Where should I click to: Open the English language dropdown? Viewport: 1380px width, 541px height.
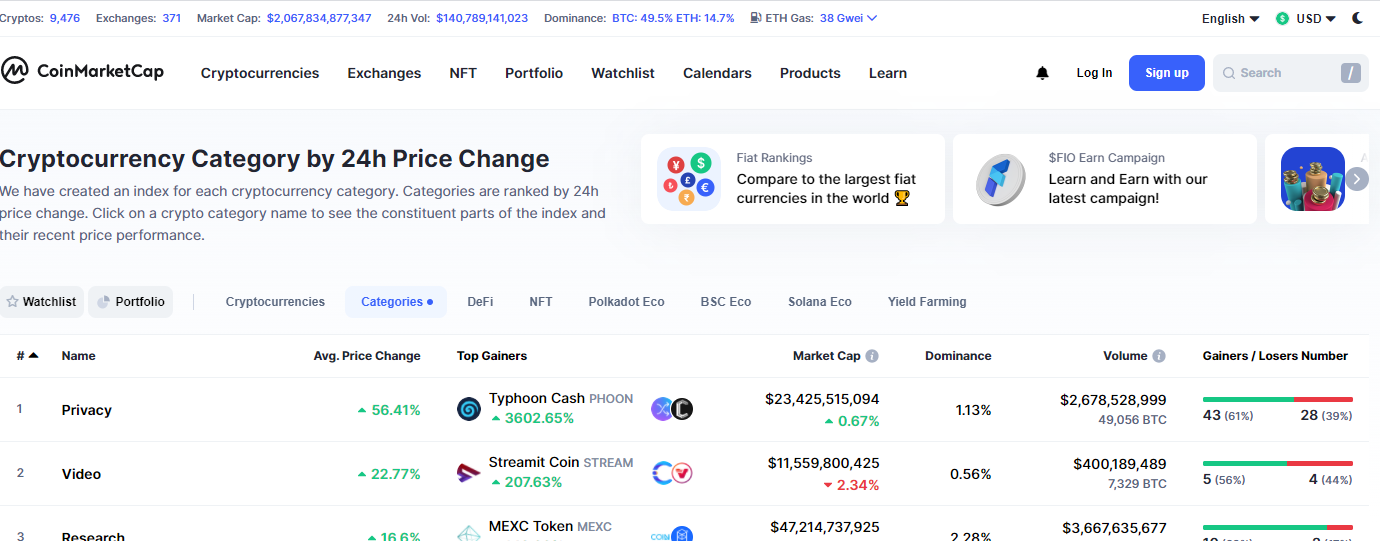[1230, 18]
